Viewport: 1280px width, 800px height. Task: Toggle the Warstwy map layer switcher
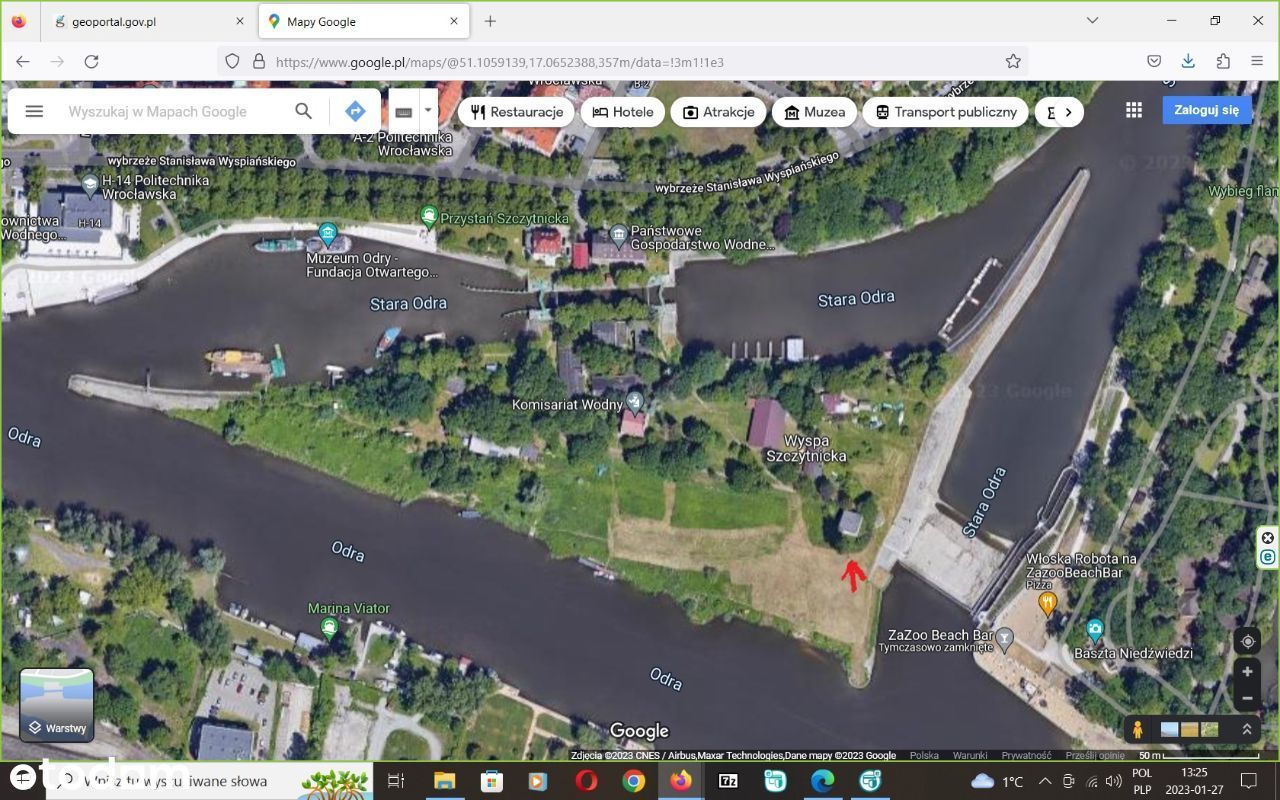[x=57, y=705]
